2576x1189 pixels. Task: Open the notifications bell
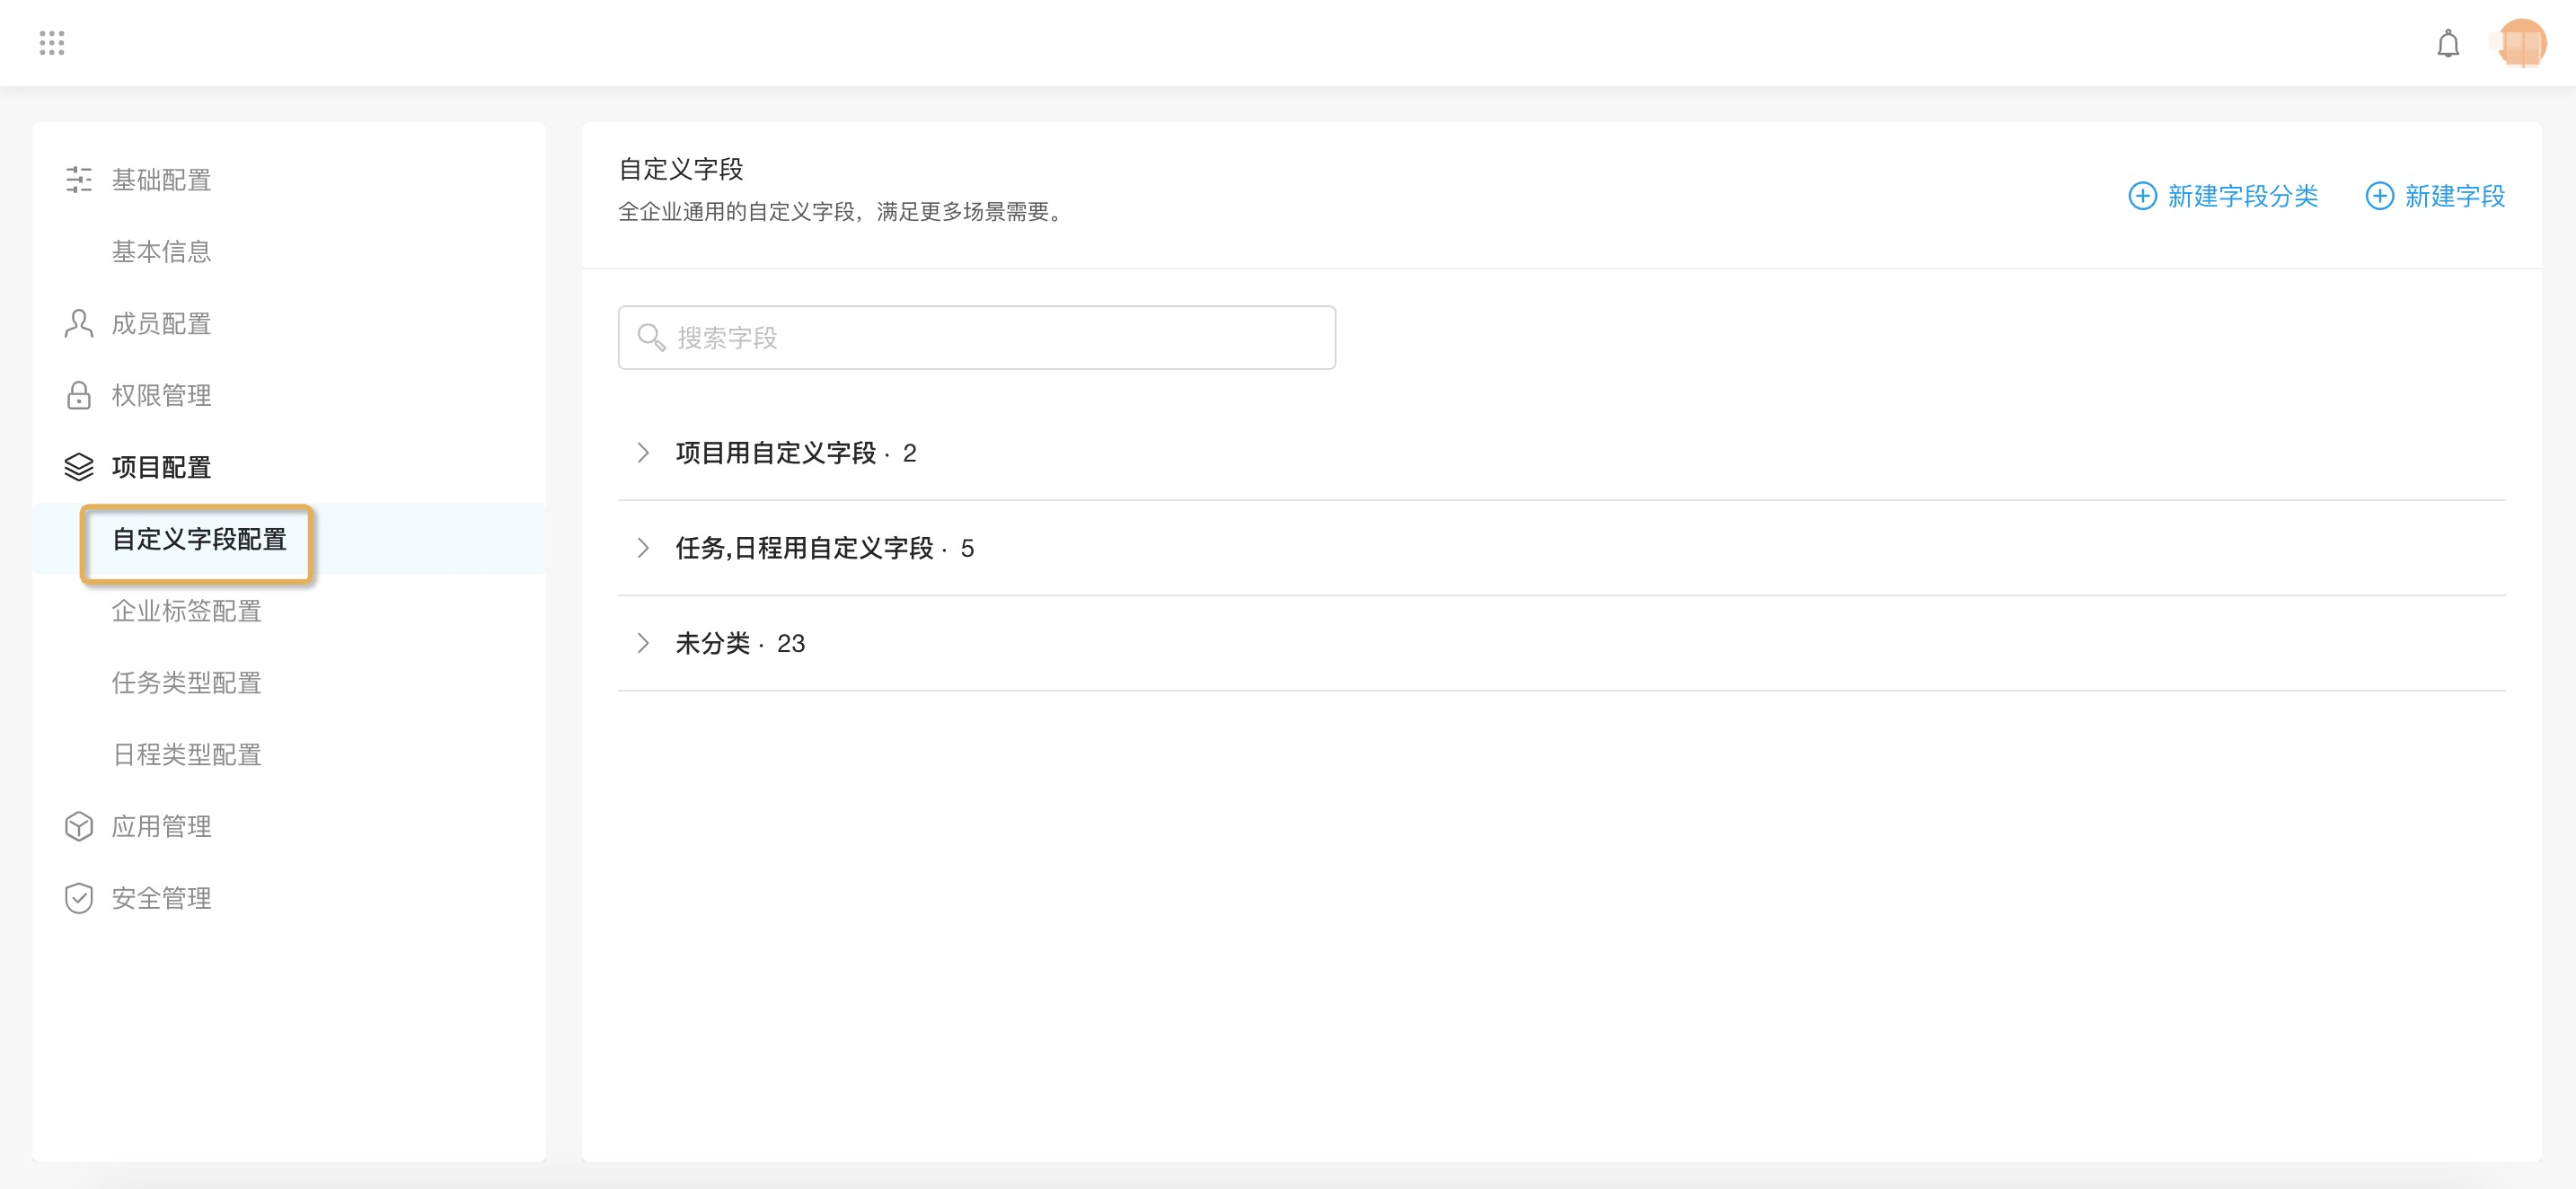pos(2448,43)
